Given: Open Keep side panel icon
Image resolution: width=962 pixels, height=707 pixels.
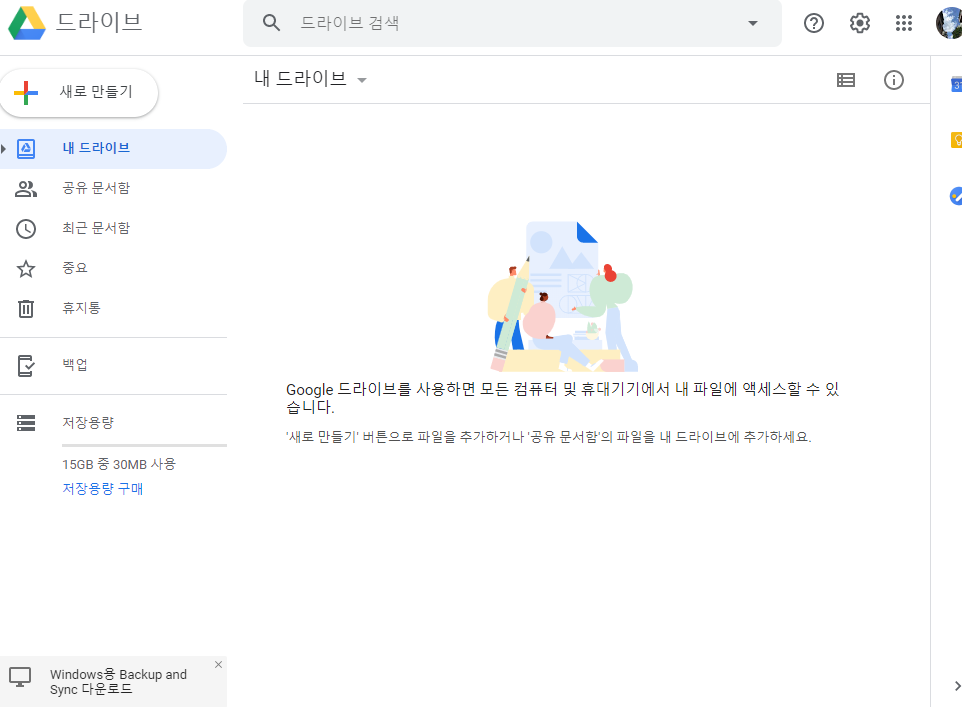Looking at the screenshot, I should coord(956,140).
